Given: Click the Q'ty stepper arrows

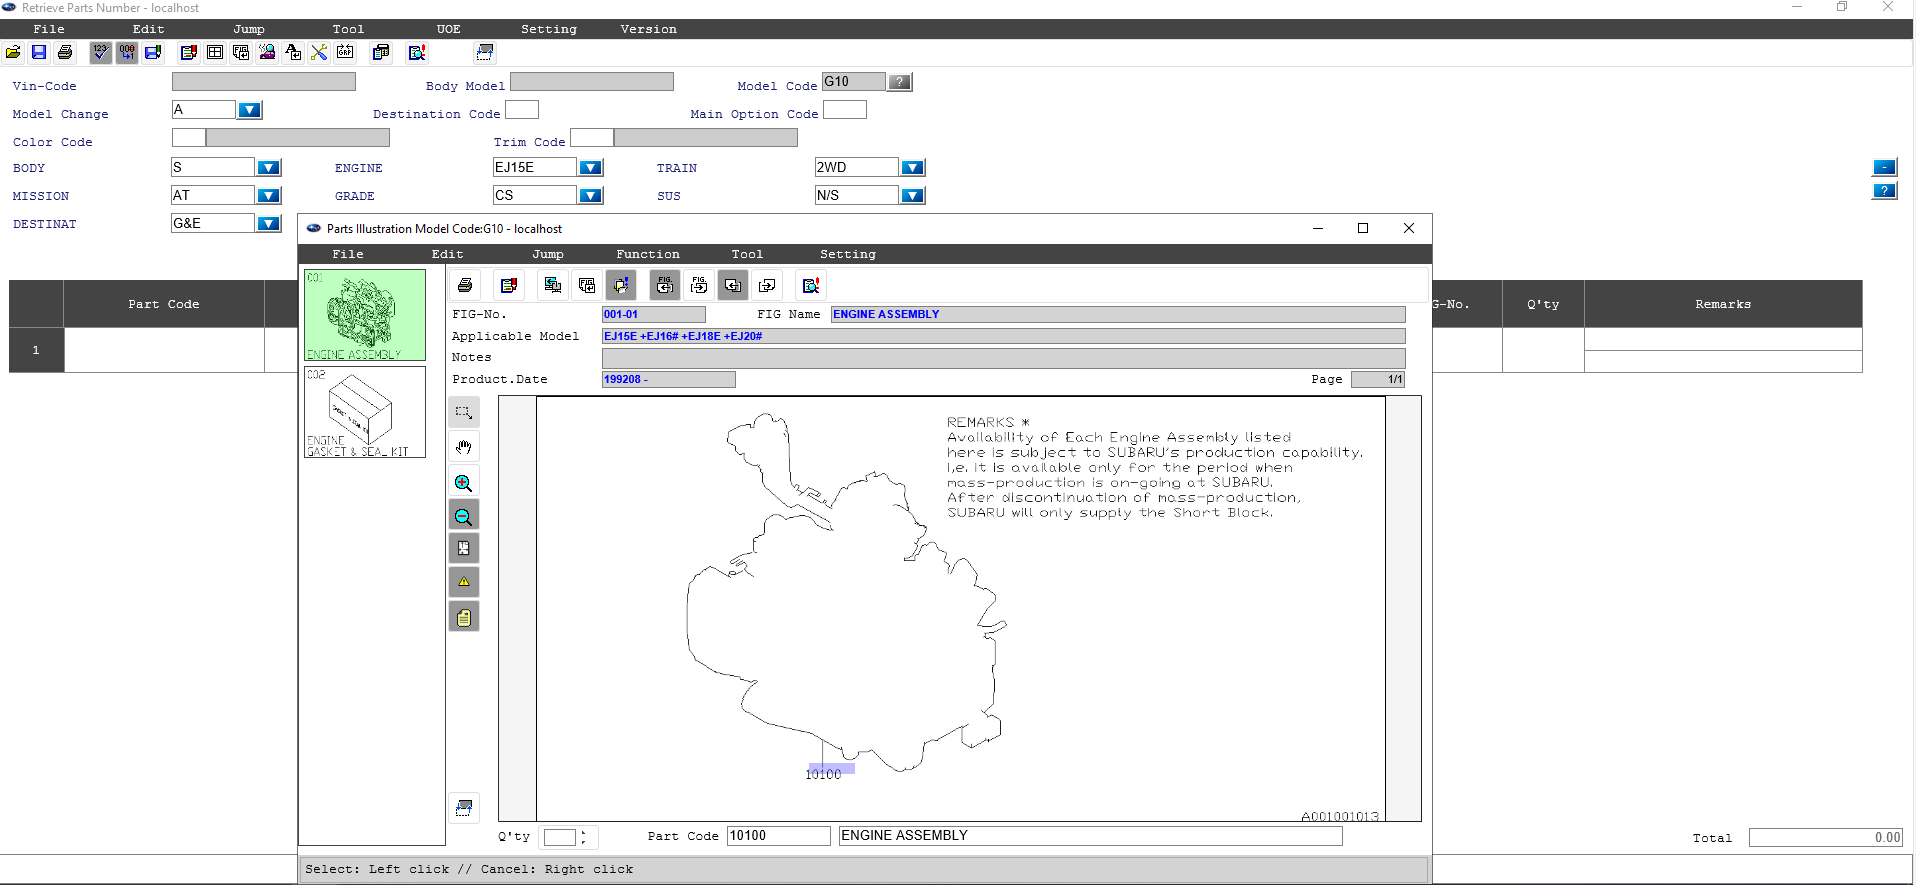Looking at the screenshot, I should (x=584, y=837).
